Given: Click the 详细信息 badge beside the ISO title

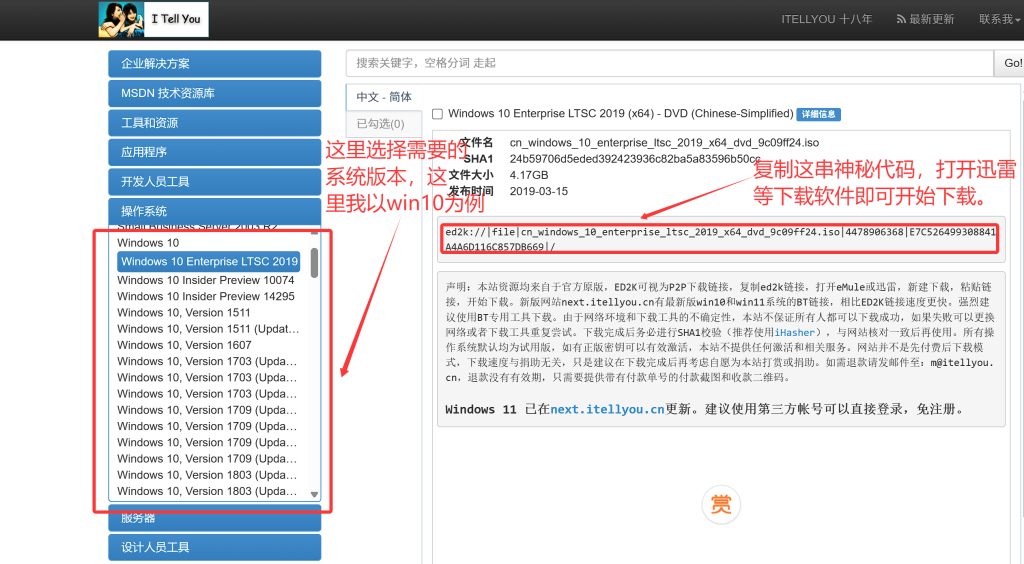Looking at the screenshot, I should 819,114.
